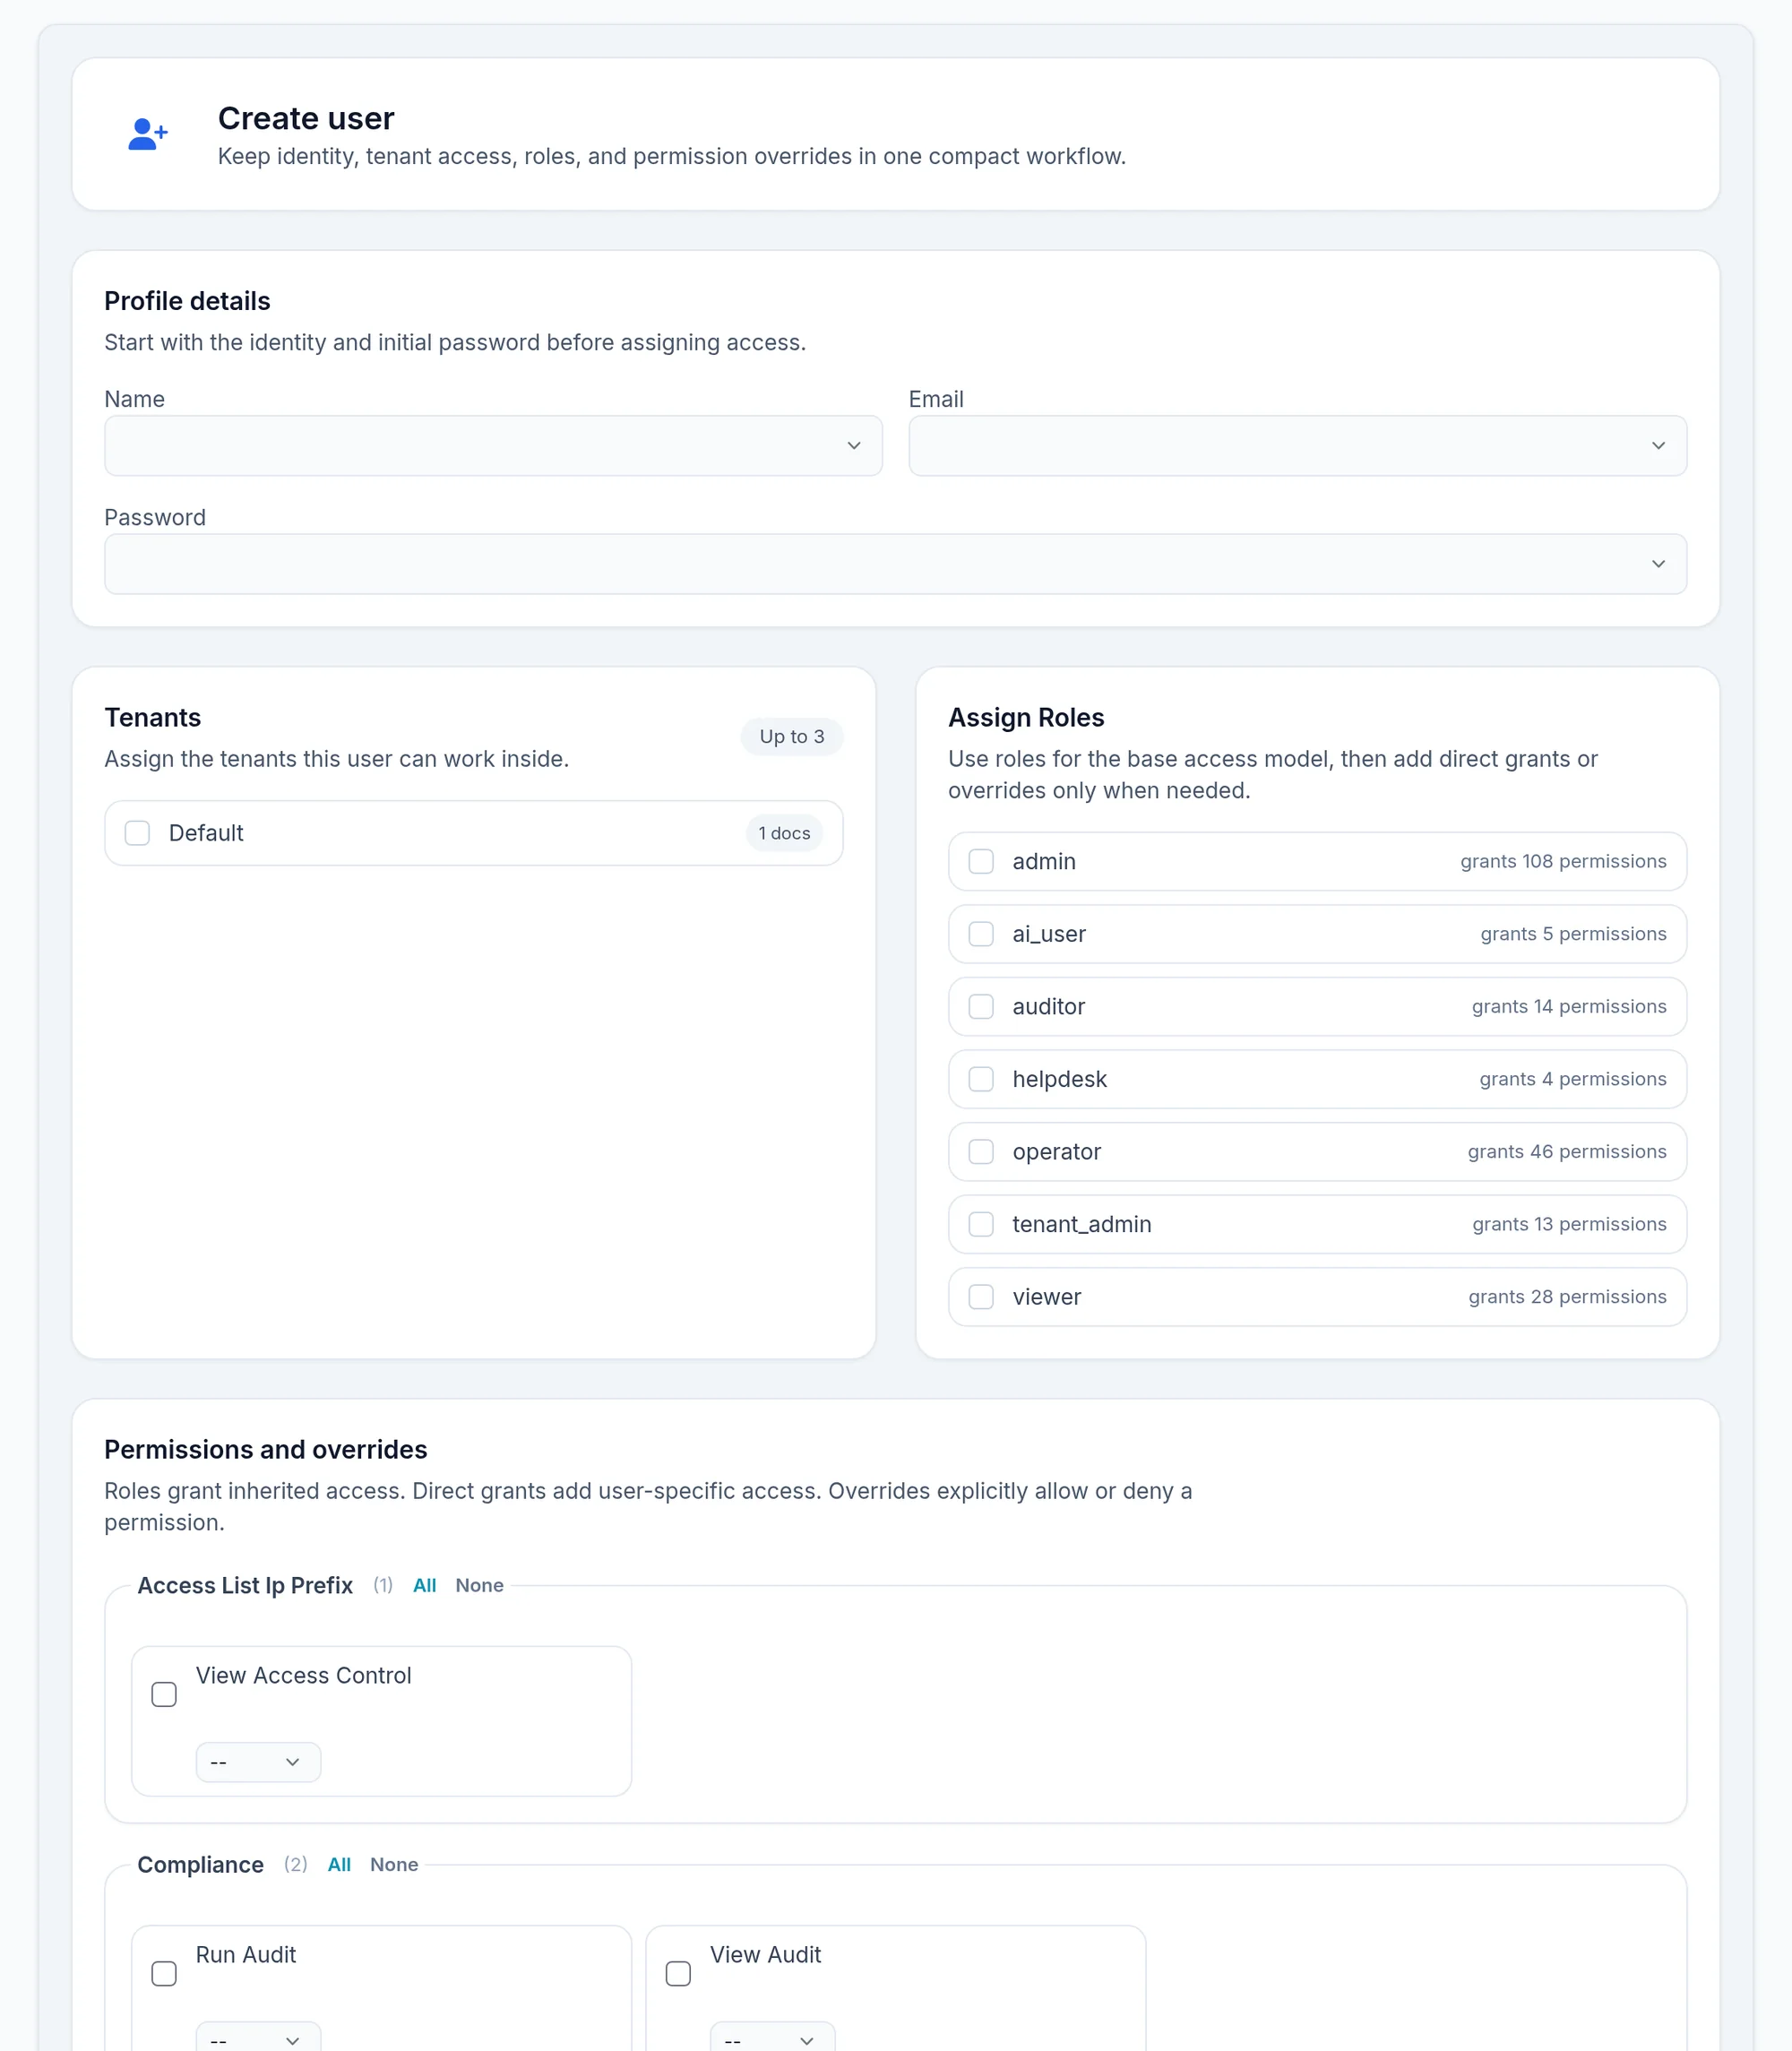Click 'grants 108 permissions' on admin row
Viewport: 1792px width, 2051px height.
pyautogui.click(x=1563, y=861)
